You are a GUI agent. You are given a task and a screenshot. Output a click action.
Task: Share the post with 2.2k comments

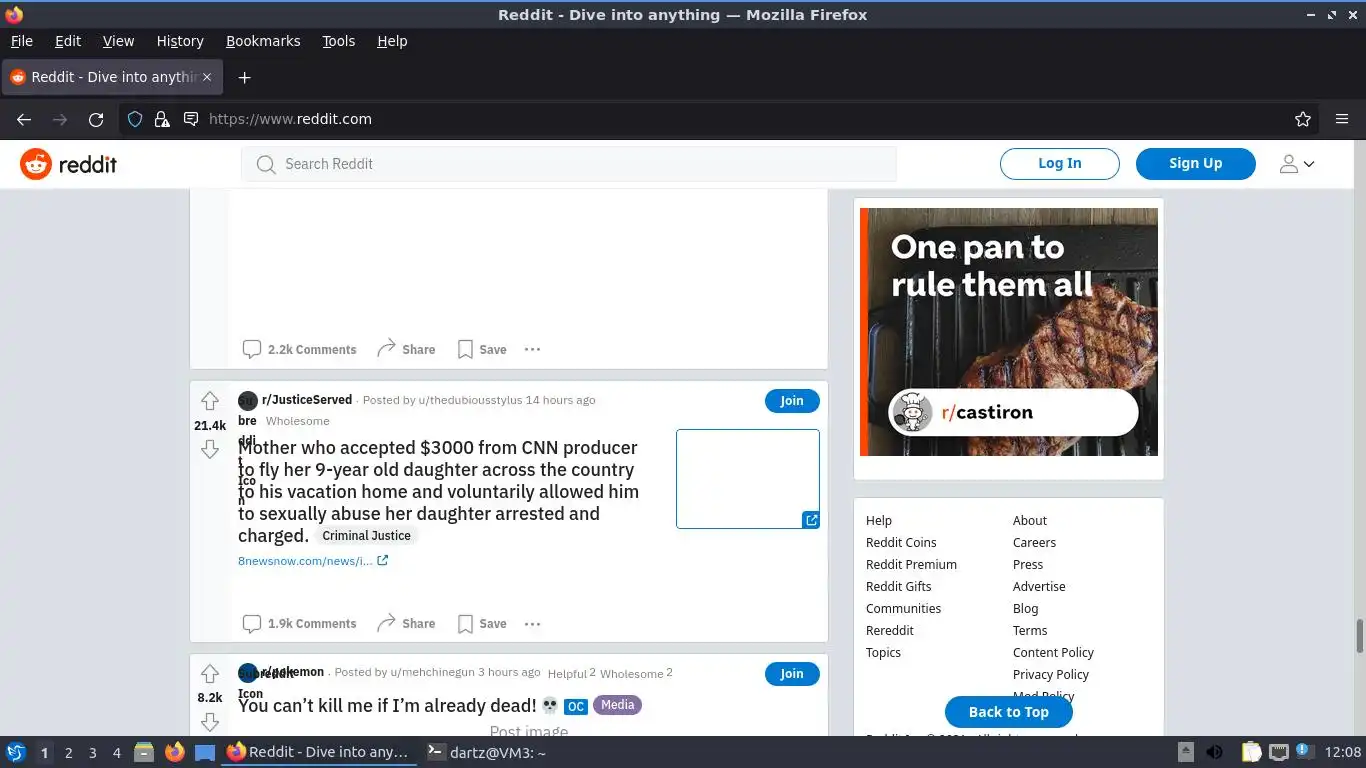406,349
